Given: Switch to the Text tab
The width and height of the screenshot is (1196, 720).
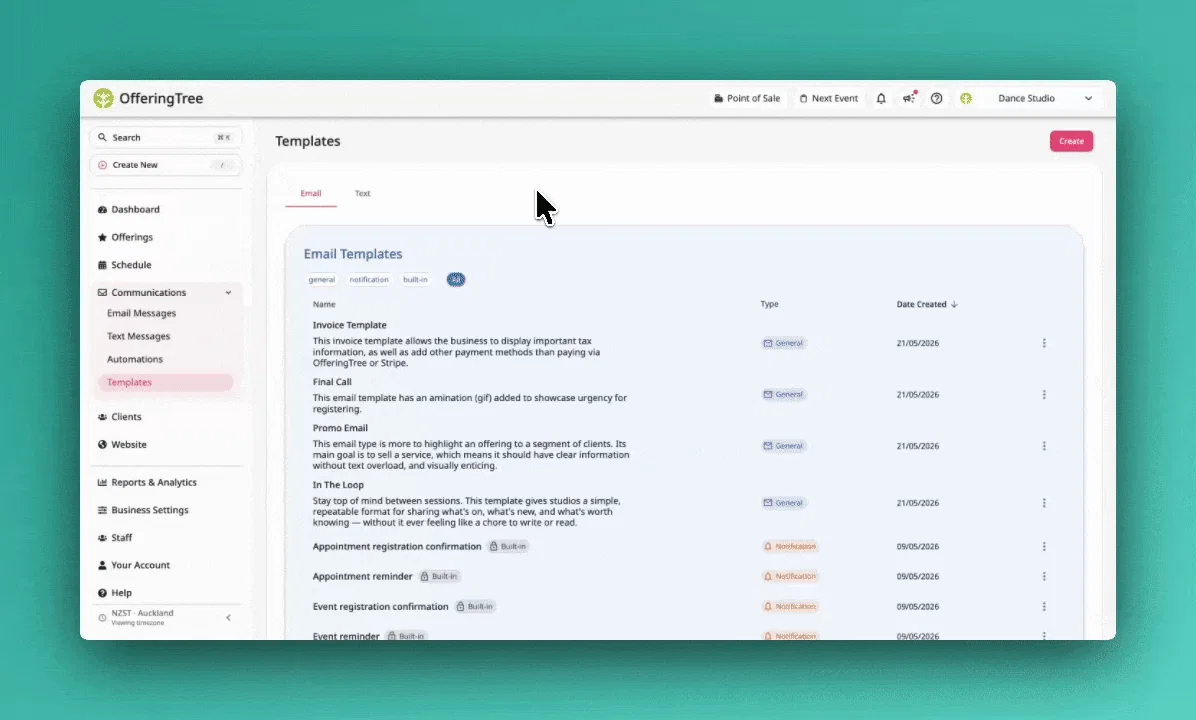Looking at the screenshot, I should 362,193.
